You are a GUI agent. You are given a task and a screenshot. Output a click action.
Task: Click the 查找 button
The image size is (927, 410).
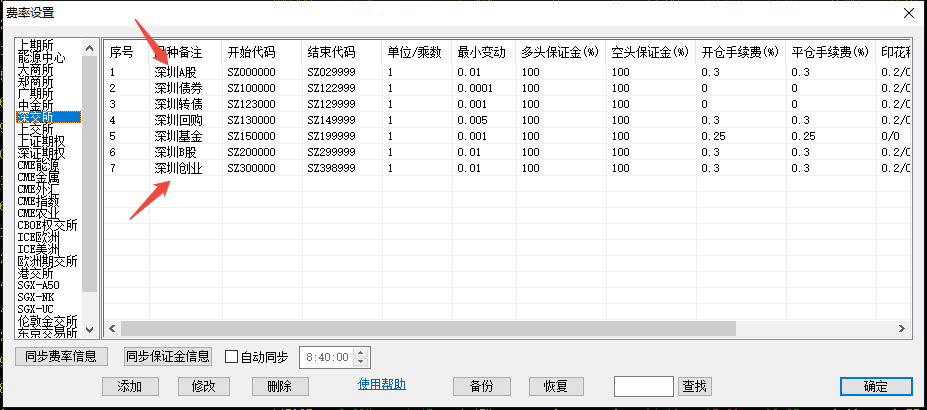coord(694,386)
